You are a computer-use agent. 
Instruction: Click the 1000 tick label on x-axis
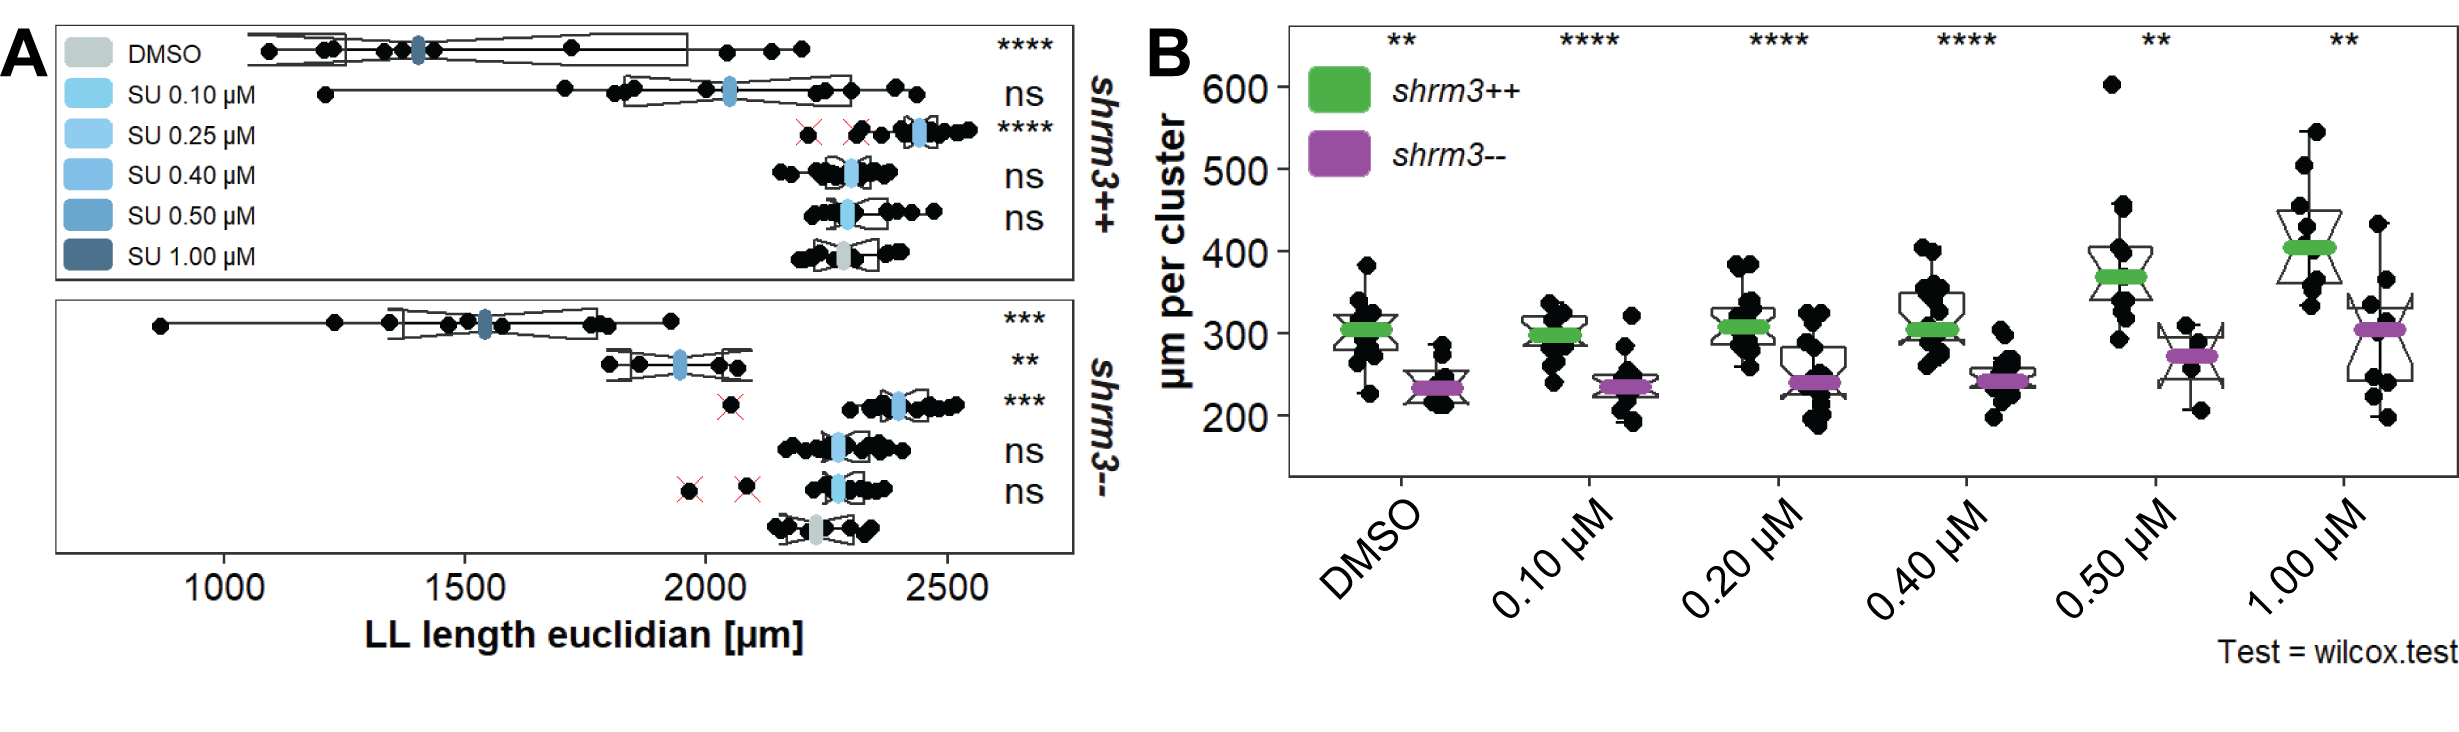click(x=224, y=587)
